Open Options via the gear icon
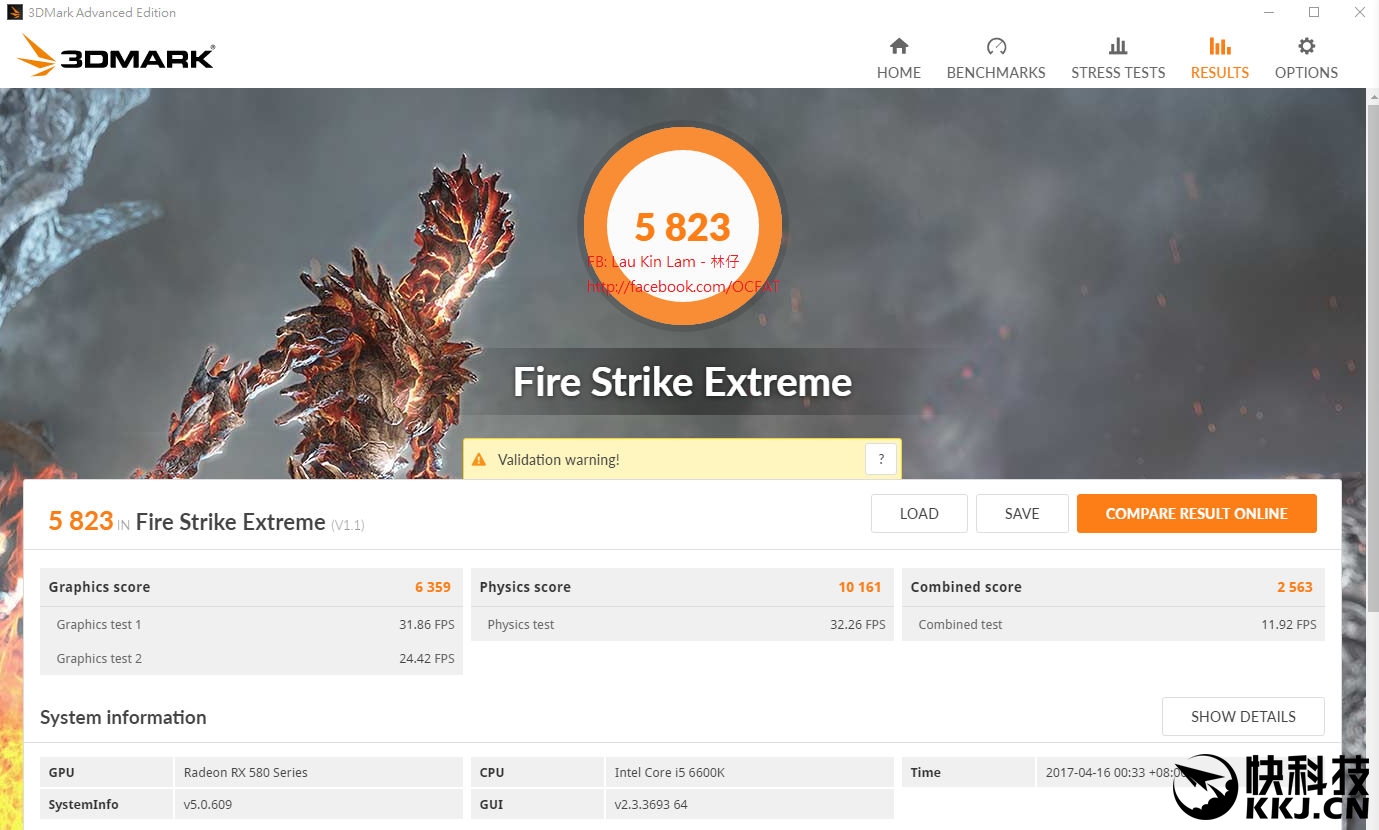Image resolution: width=1379 pixels, height=830 pixels. click(1306, 46)
